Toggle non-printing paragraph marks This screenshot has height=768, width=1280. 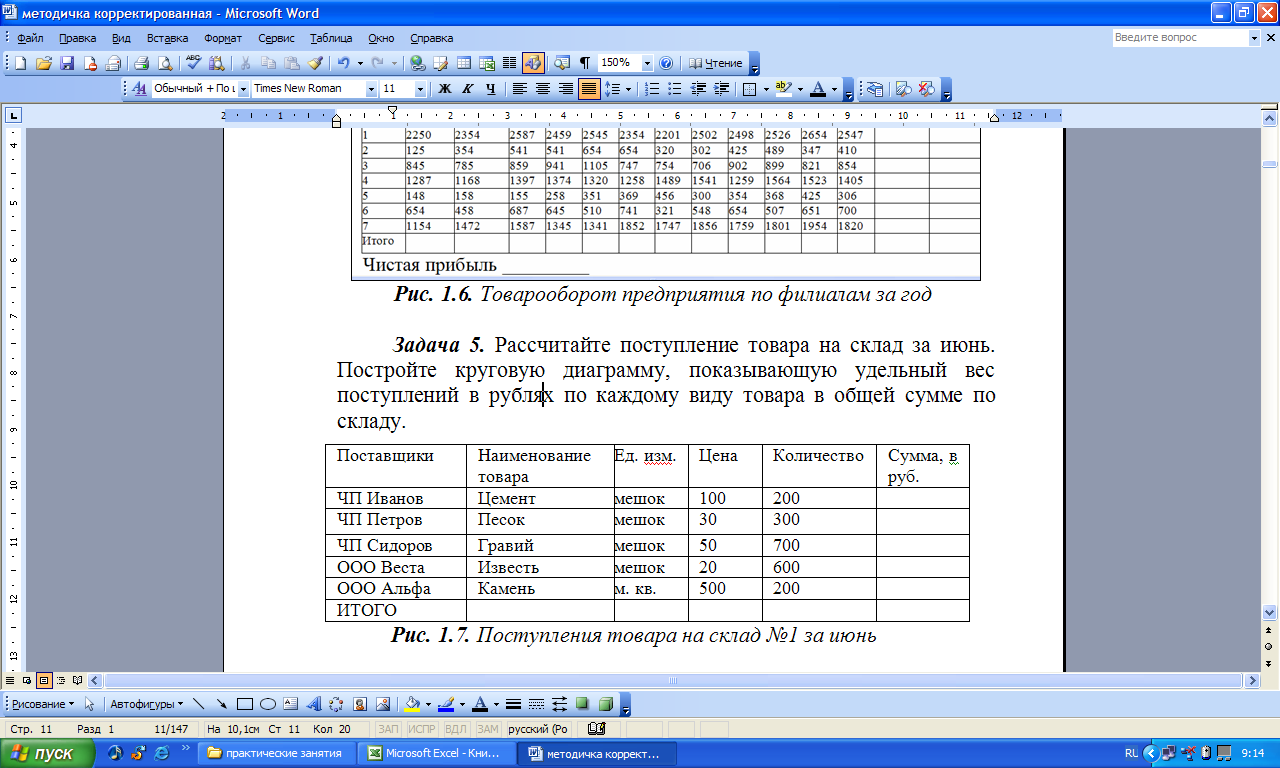pos(585,62)
